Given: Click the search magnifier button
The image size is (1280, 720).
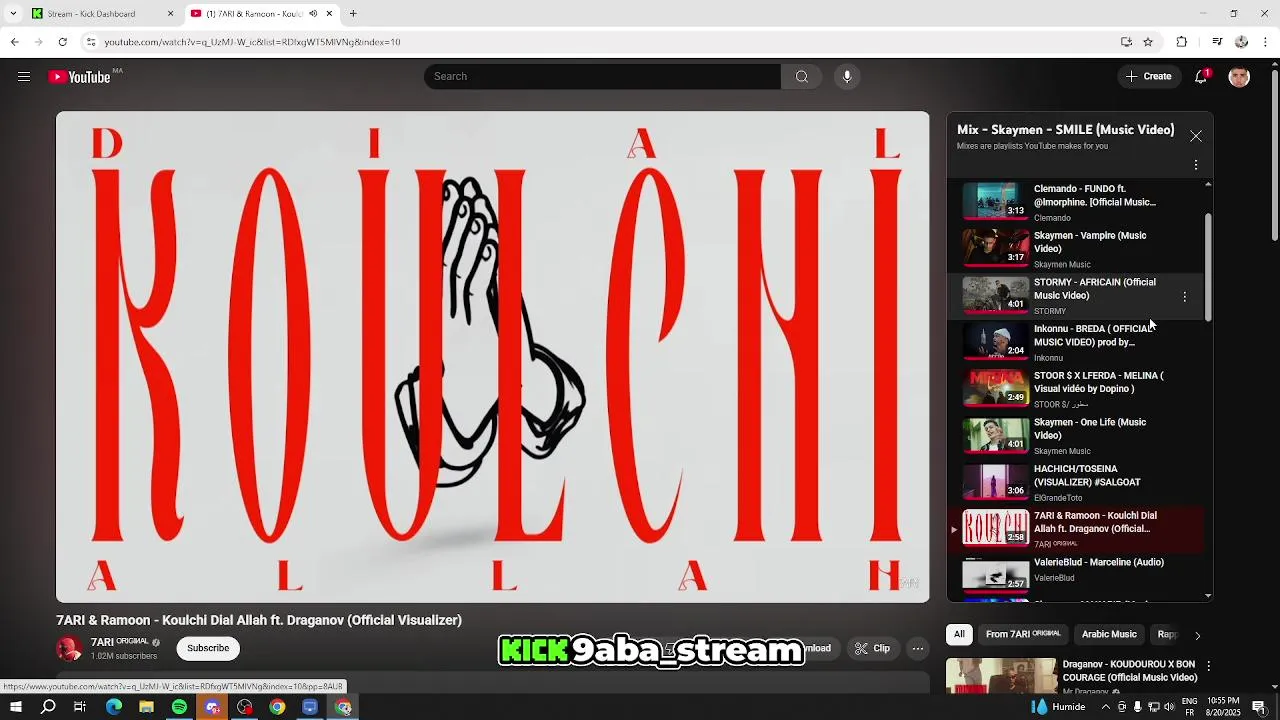Looking at the screenshot, I should (802, 77).
